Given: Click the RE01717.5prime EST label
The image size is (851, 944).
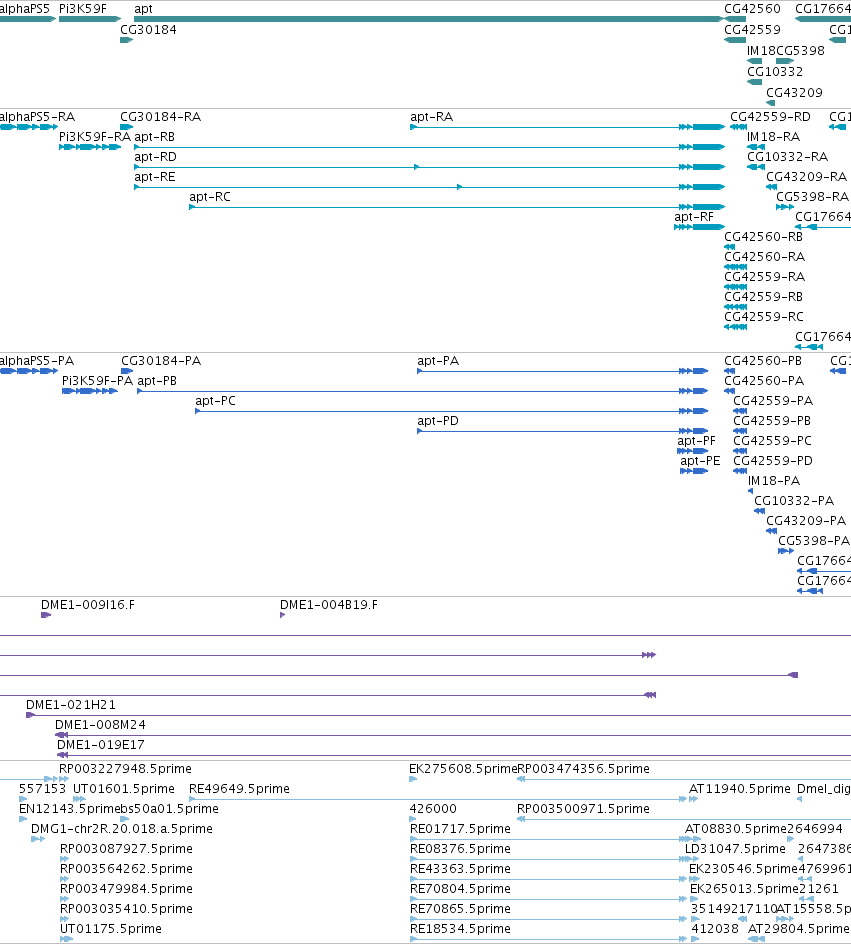Looking at the screenshot, I should click(460, 828).
